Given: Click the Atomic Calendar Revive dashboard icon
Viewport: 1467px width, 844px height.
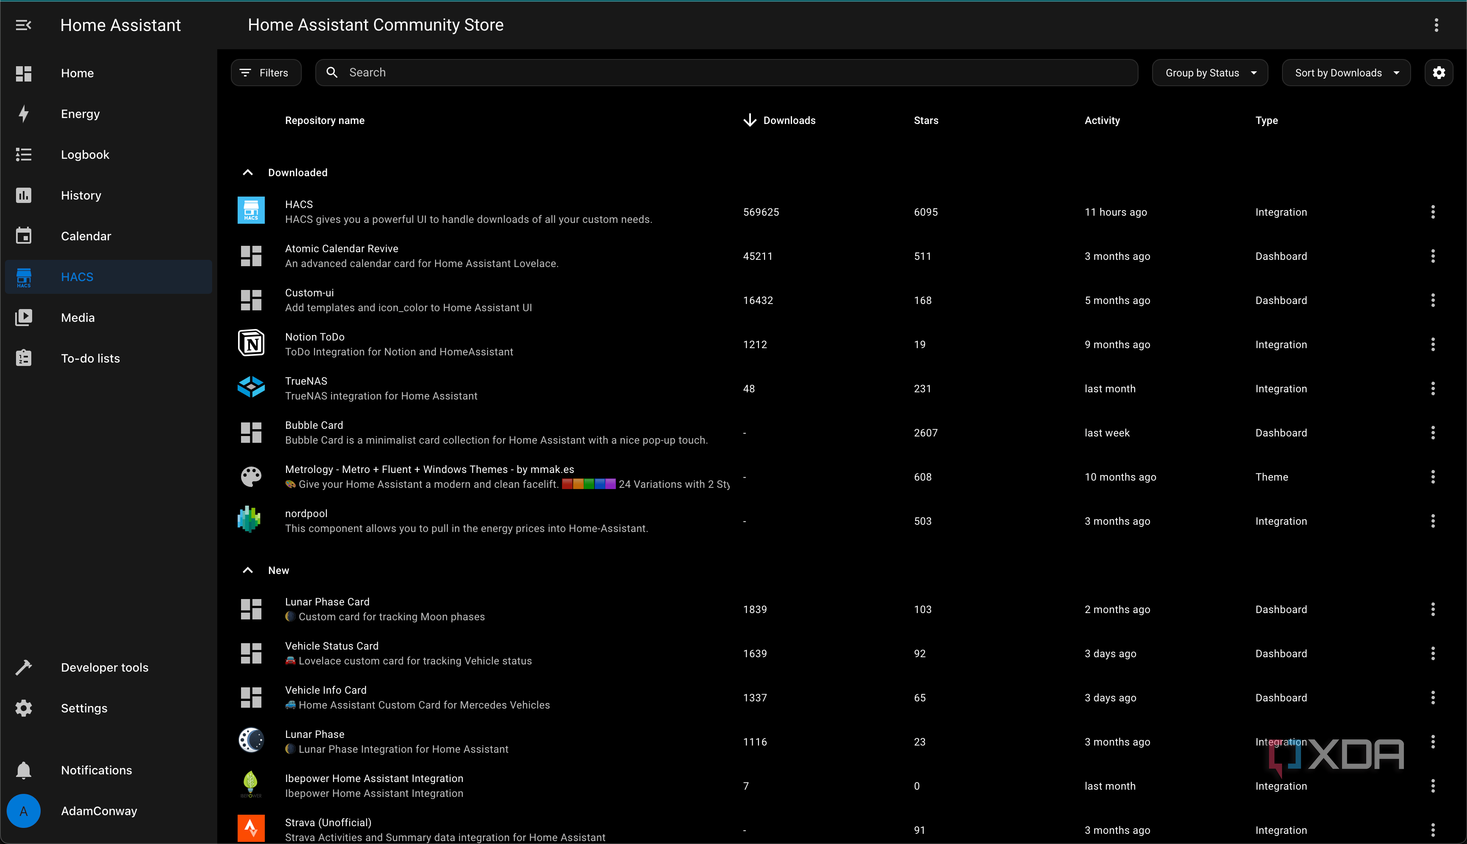Looking at the screenshot, I should click(251, 256).
